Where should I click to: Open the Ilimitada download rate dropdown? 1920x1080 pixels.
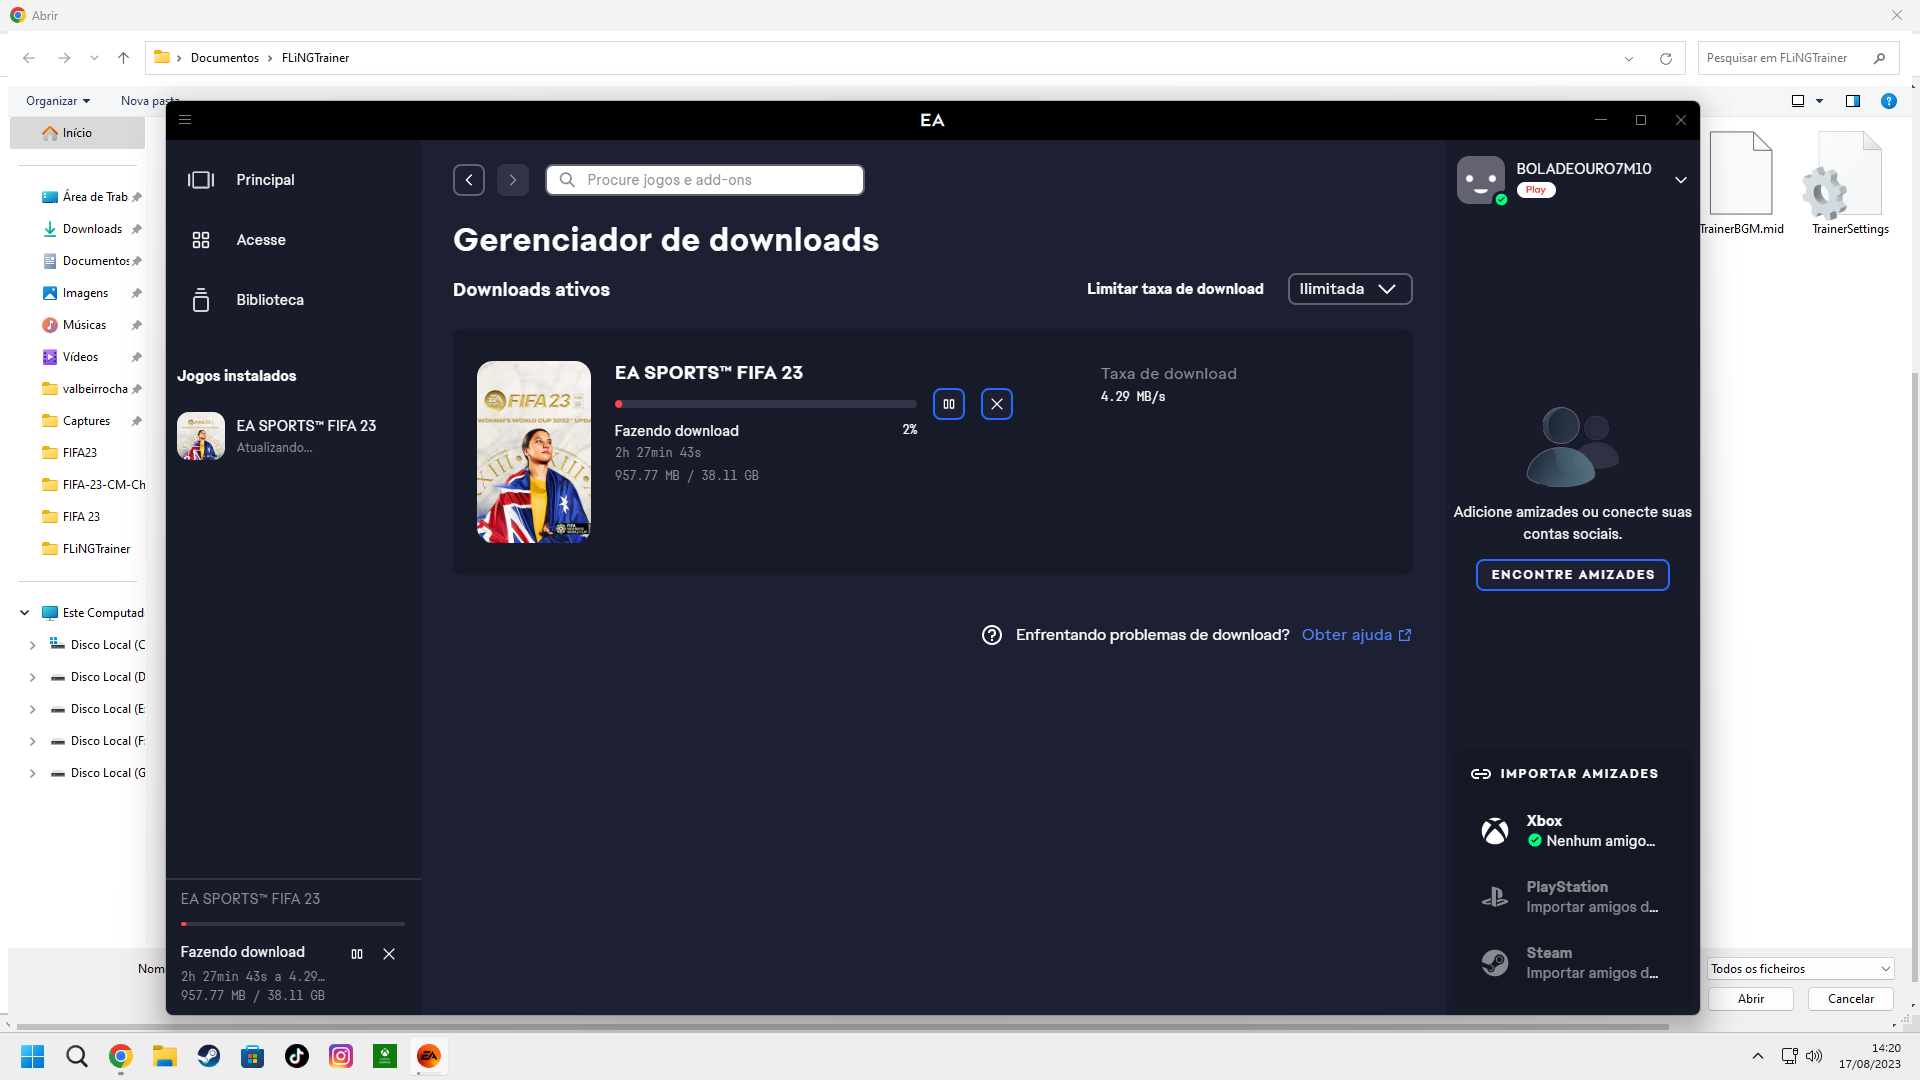point(1350,289)
